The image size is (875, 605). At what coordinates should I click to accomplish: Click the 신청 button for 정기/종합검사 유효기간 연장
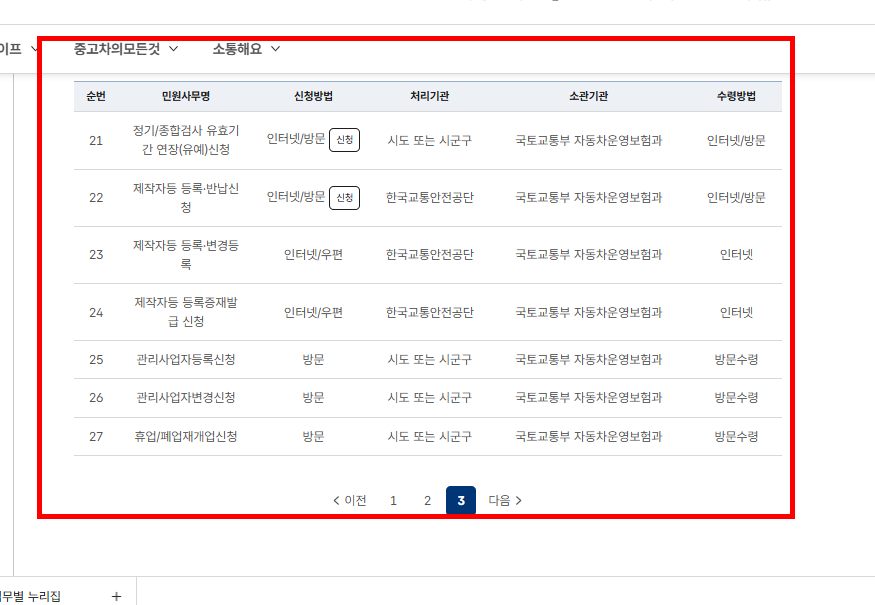[344, 140]
